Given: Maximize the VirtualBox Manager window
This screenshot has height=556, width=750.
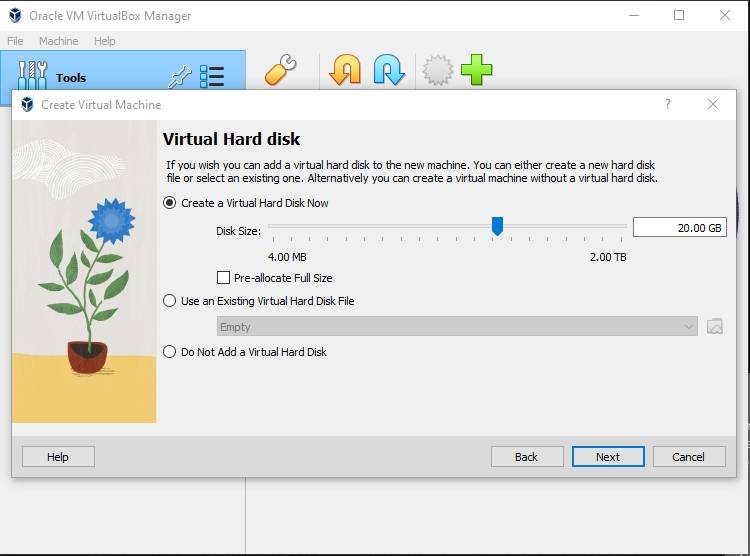Looking at the screenshot, I should 679,15.
